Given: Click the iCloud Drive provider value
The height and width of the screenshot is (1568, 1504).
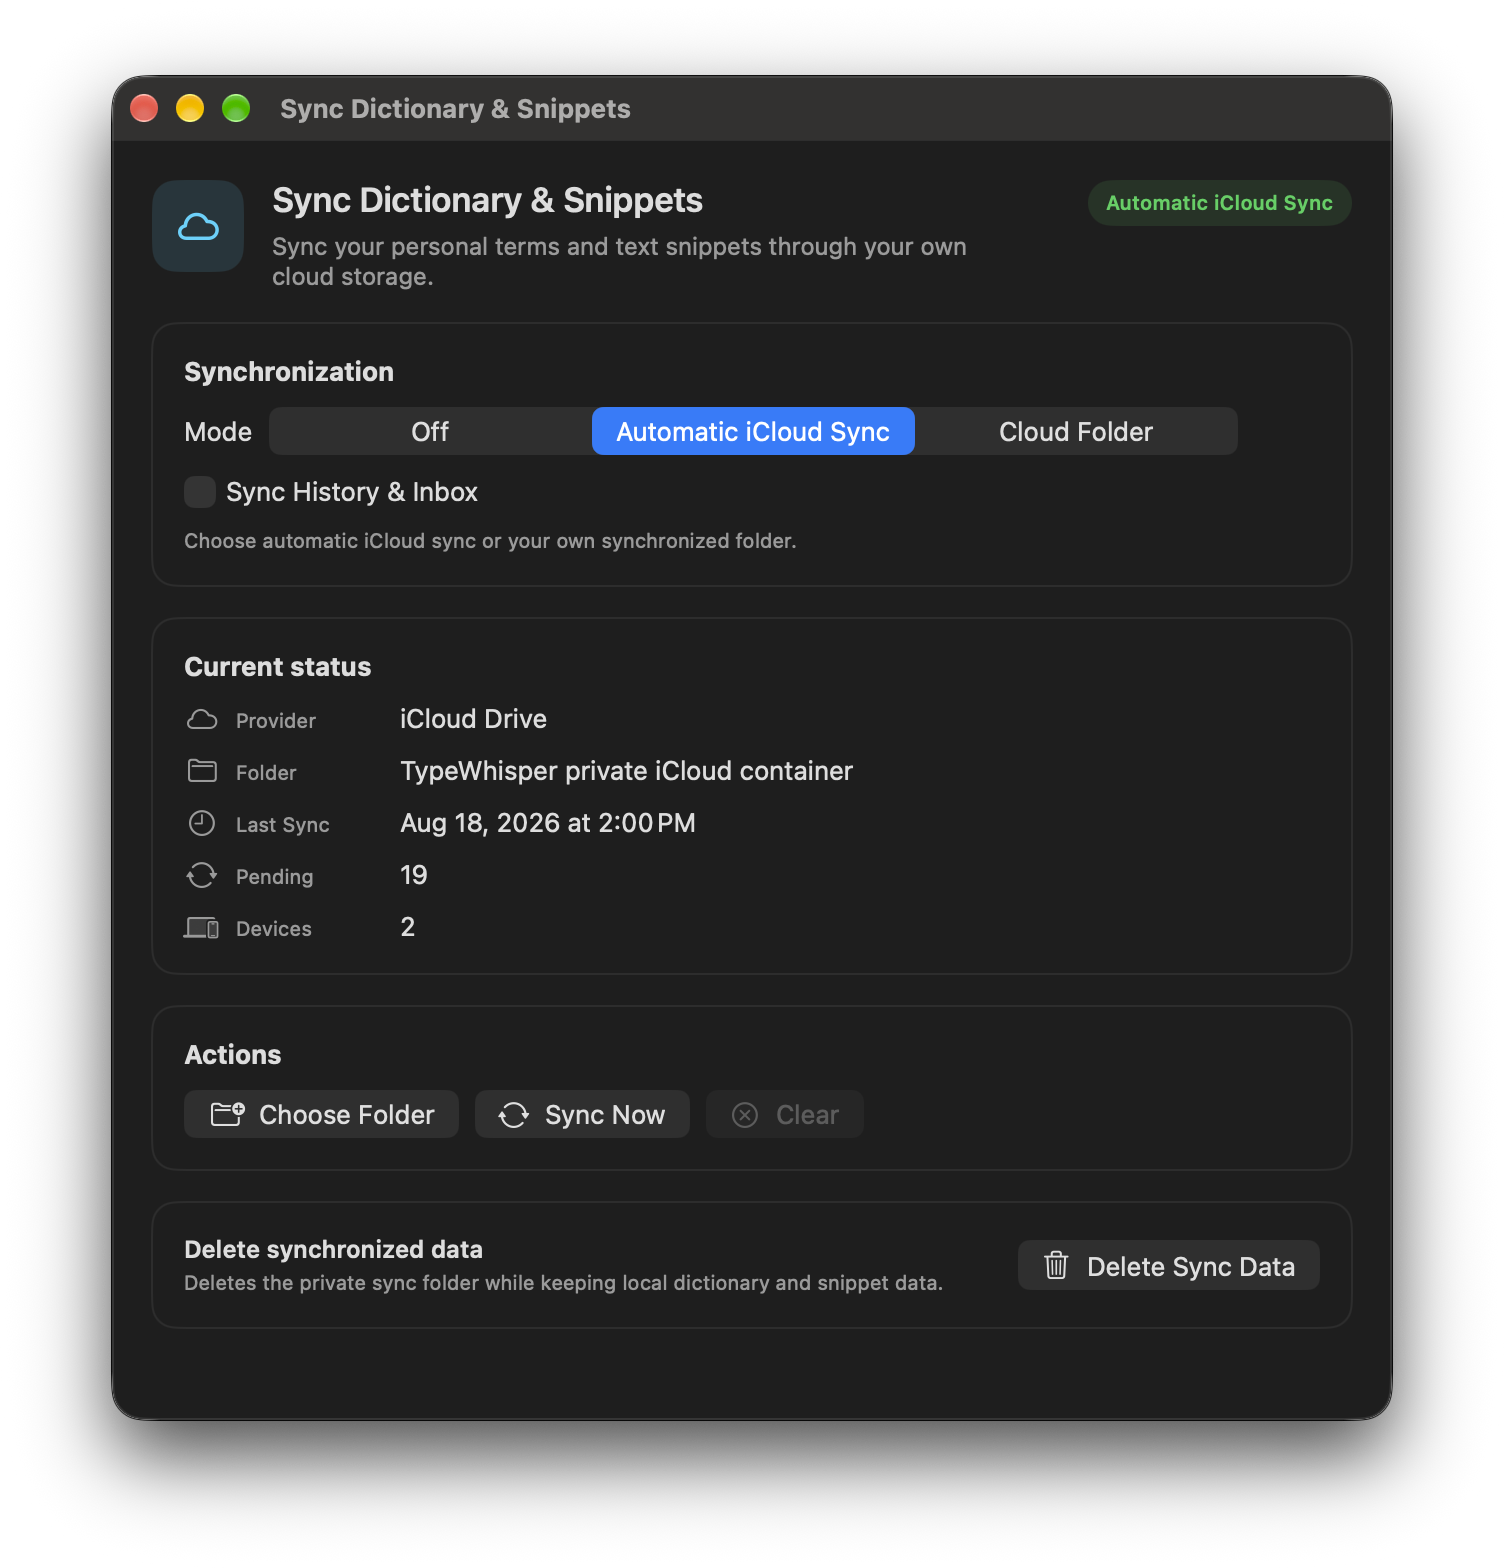Looking at the screenshot, I should click(473, 719).
